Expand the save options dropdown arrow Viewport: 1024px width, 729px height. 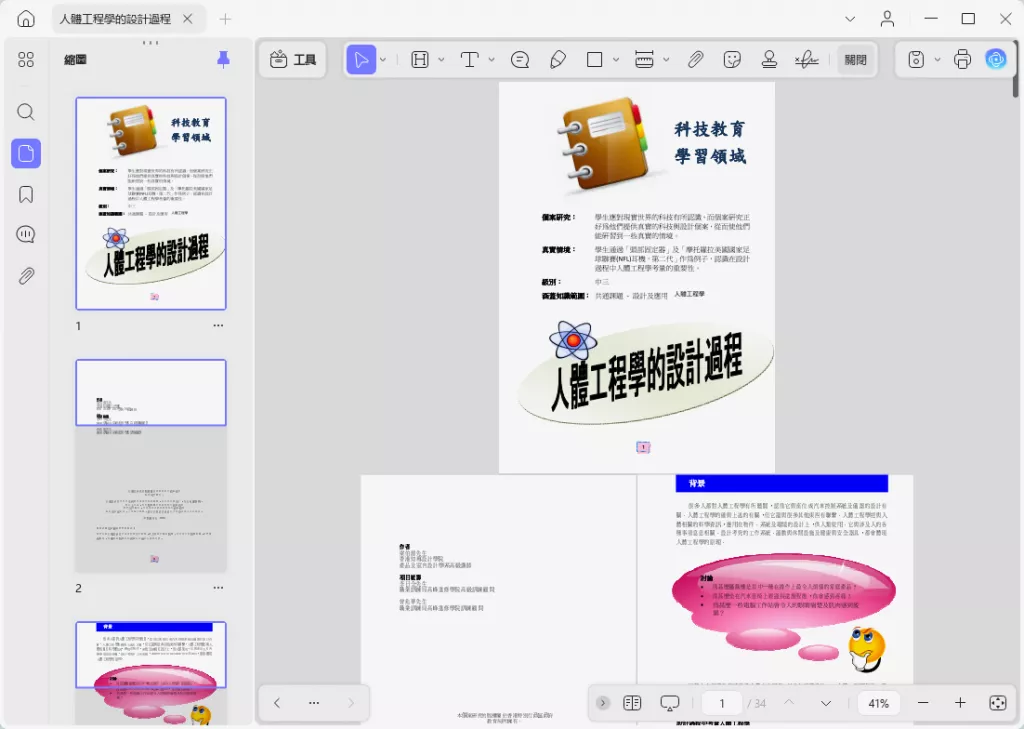point(937,59)
